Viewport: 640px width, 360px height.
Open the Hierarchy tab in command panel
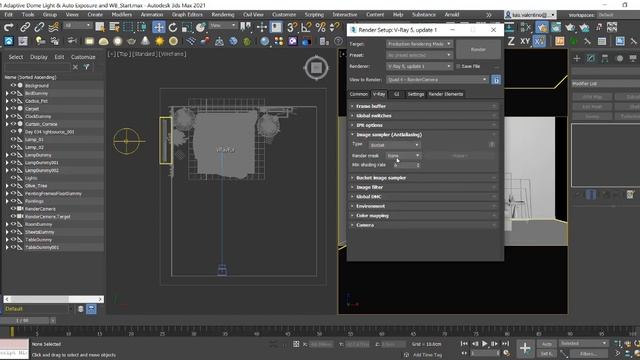point(605,58)
